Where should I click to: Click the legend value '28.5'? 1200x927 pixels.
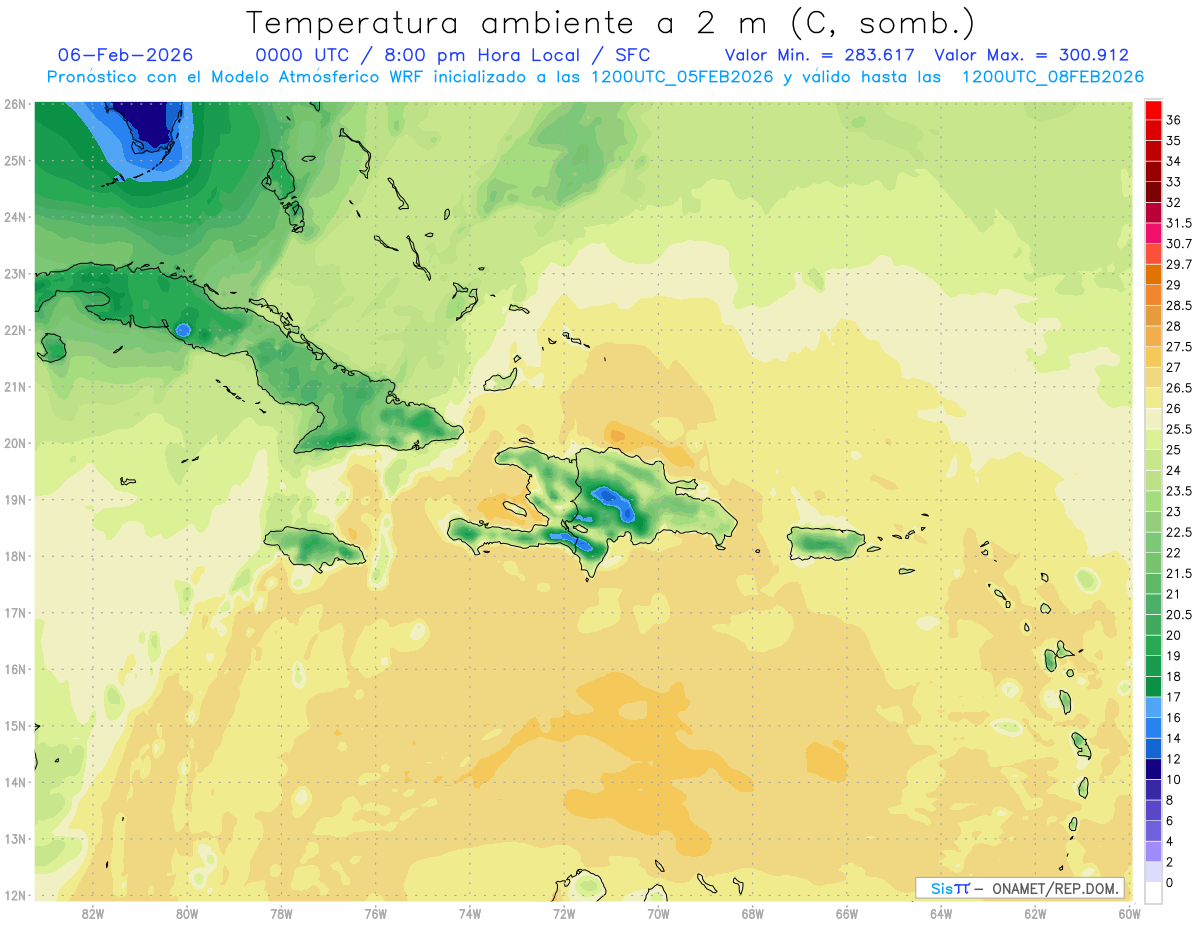tap(1179, 305)
